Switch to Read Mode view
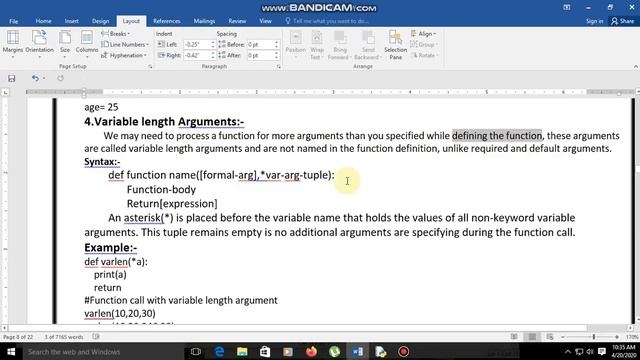Screen dimensions: 640x360 (514, 337)
